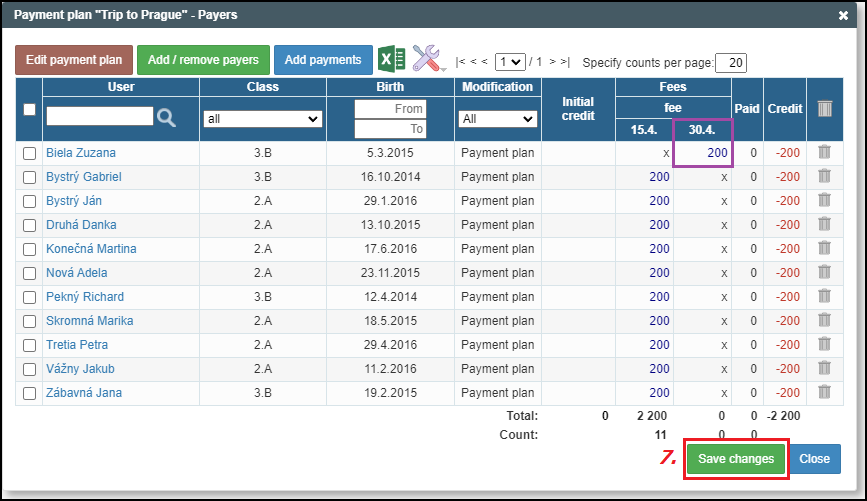Click the 15.4. fee 200 for Bystrý Gabriel

[x=659, y=177]
